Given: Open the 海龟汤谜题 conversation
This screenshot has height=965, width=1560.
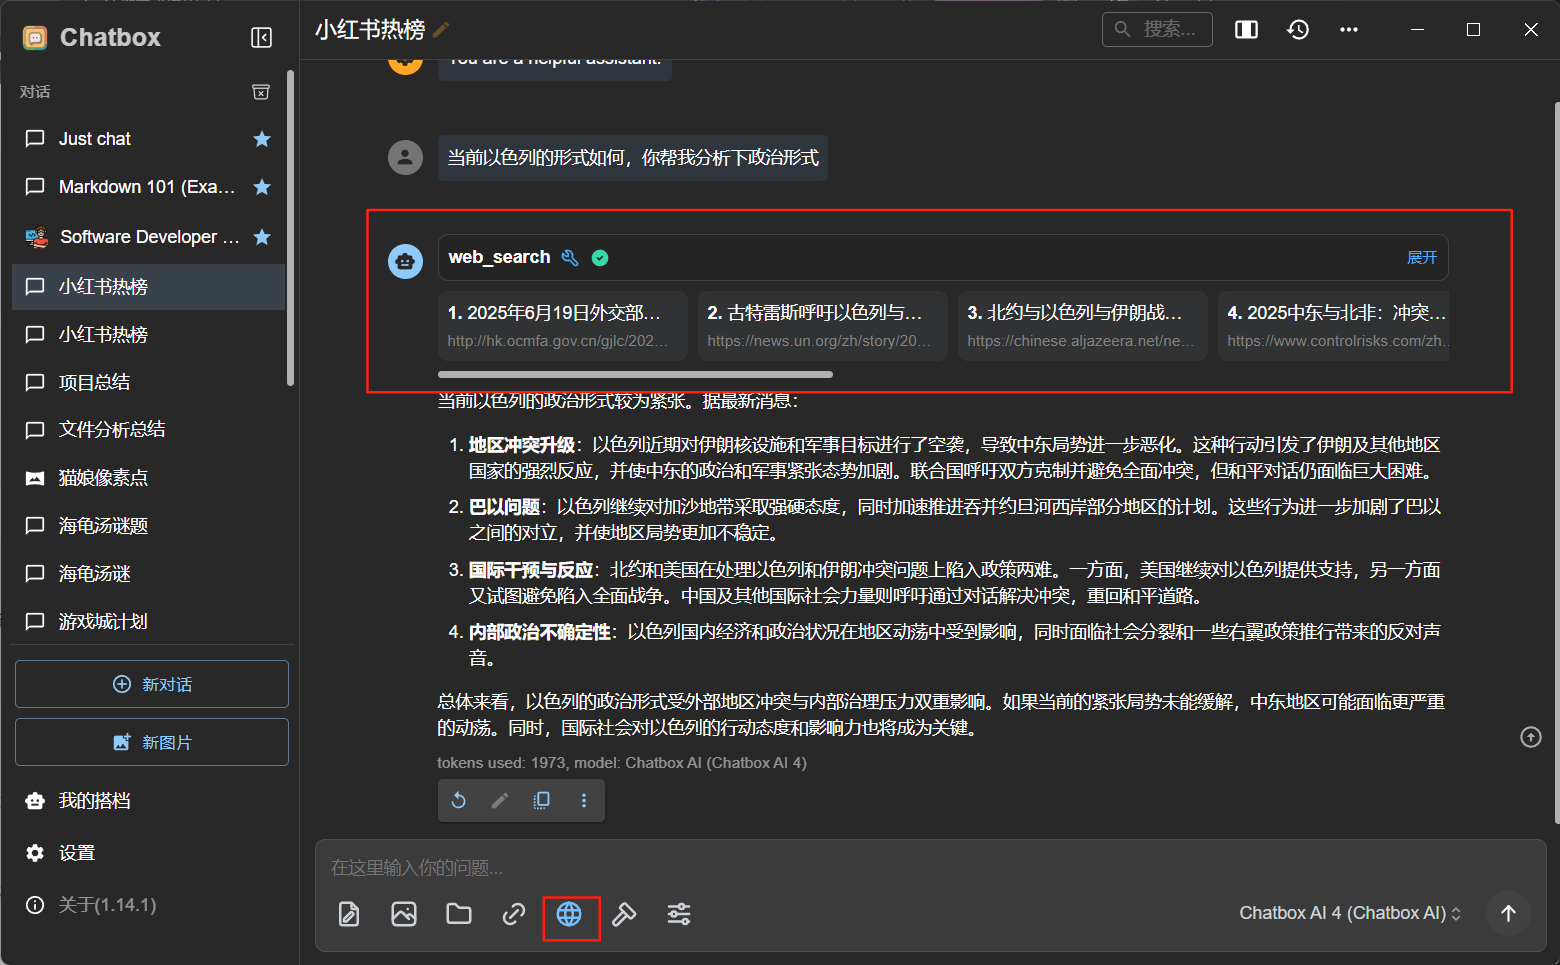Looking at the screenshot, I should tap(149, 526).
